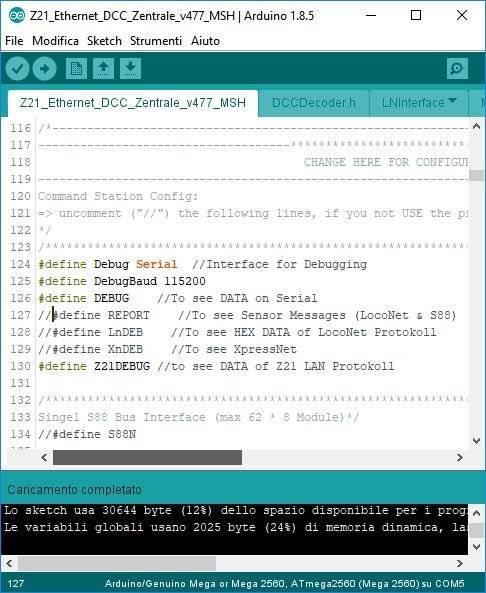Click the 'Caricamento completato' status message
This screenshot has width=486, height=593.
tap(74, 490)
